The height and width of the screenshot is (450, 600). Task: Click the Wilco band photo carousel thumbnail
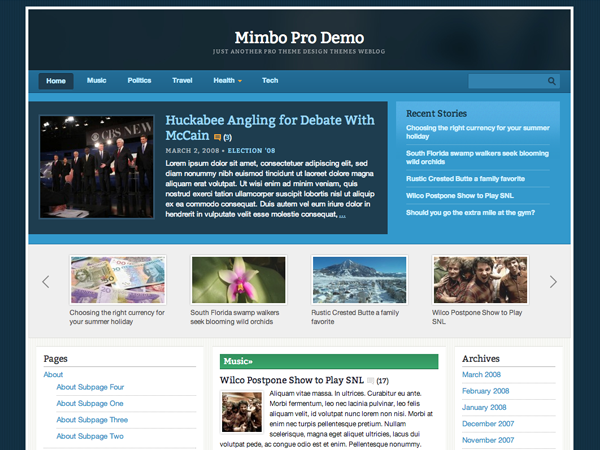[481, 280]
